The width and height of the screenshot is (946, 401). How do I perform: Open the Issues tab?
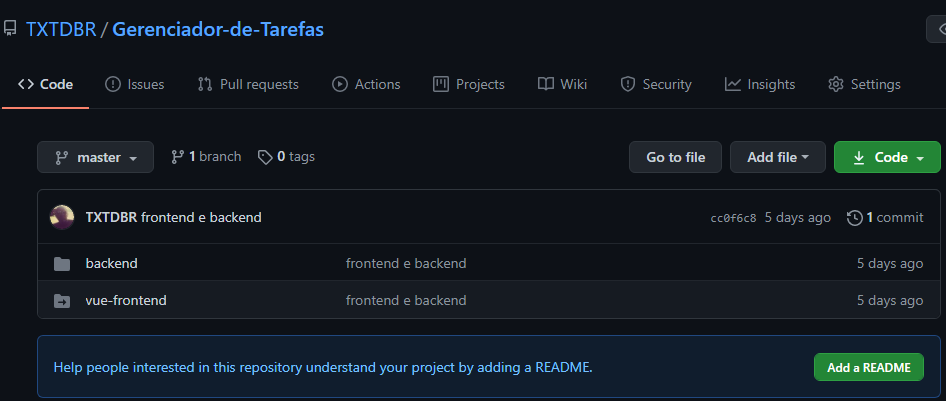[x=134, y=84]
